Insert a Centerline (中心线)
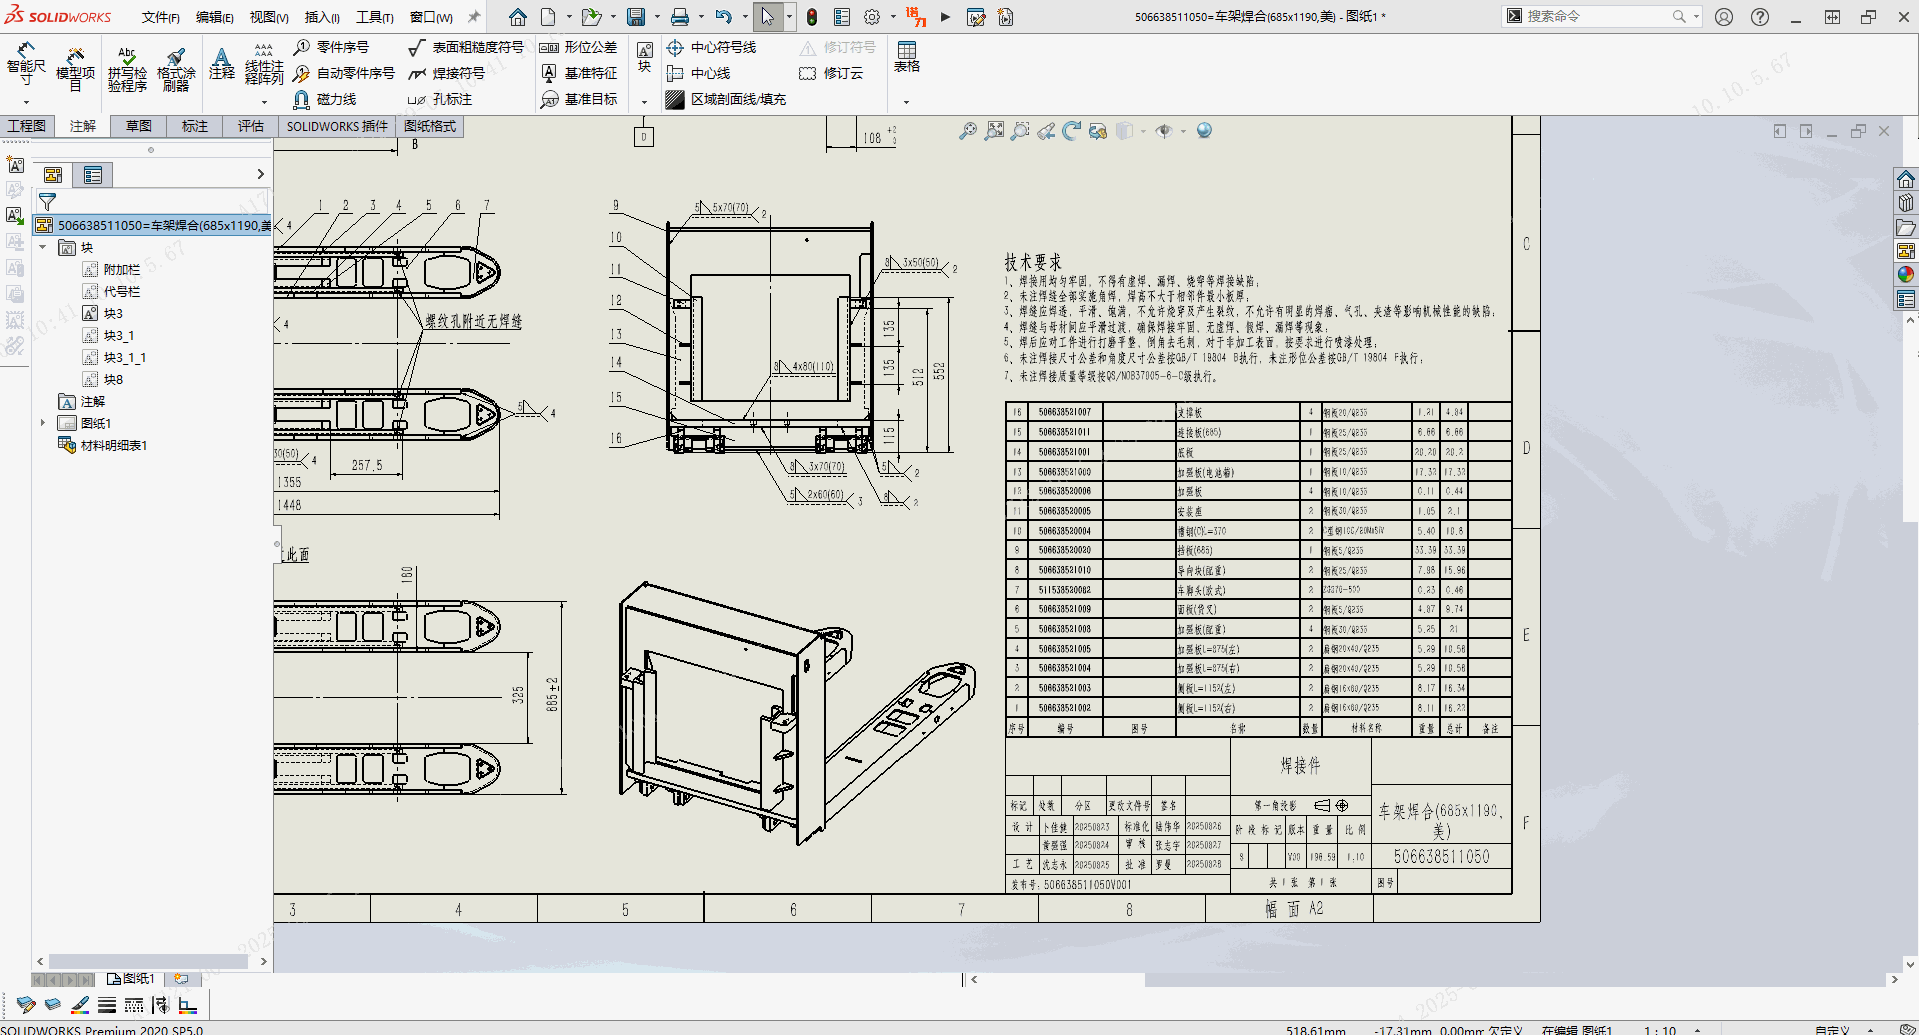 [698, 73]
